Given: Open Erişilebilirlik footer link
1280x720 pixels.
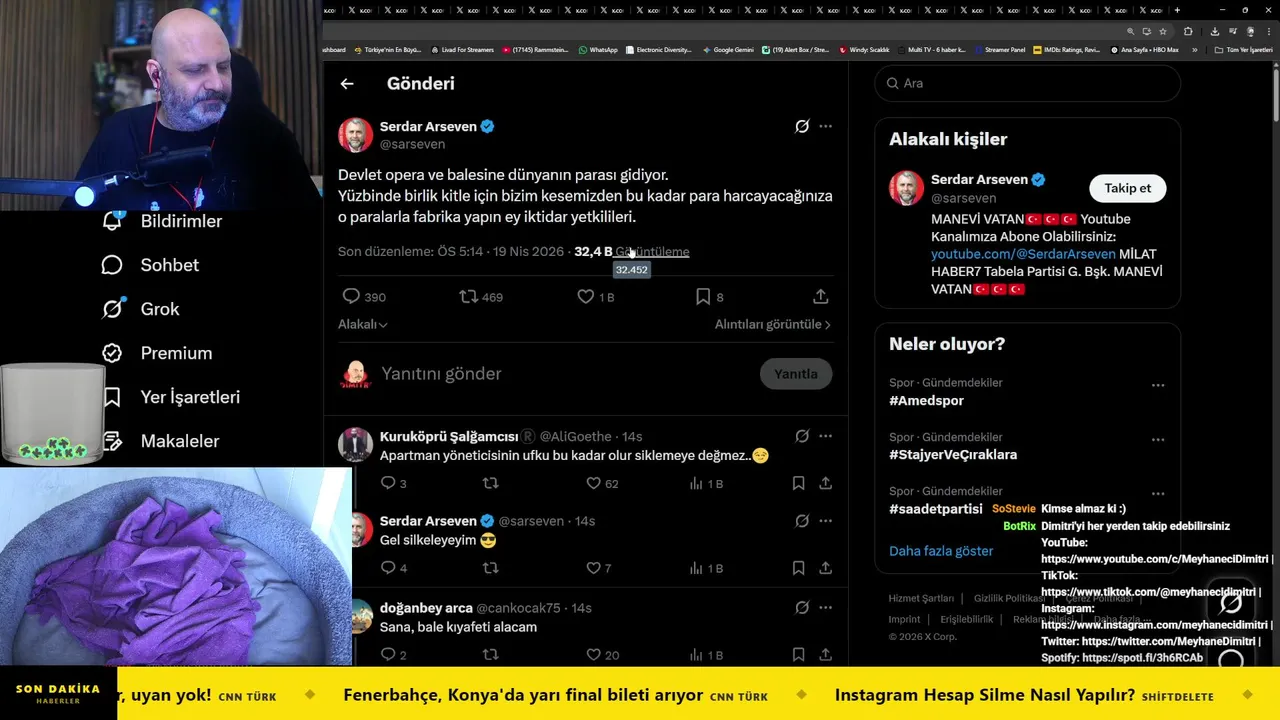Looking at the screenshot, I should 967,619.
